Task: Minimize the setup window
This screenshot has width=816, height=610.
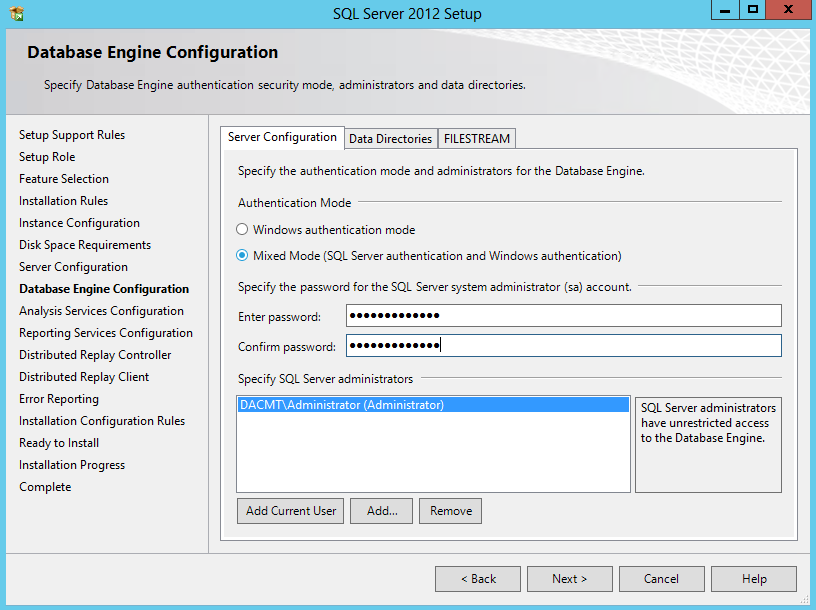Action: click(x=725, y=10)
